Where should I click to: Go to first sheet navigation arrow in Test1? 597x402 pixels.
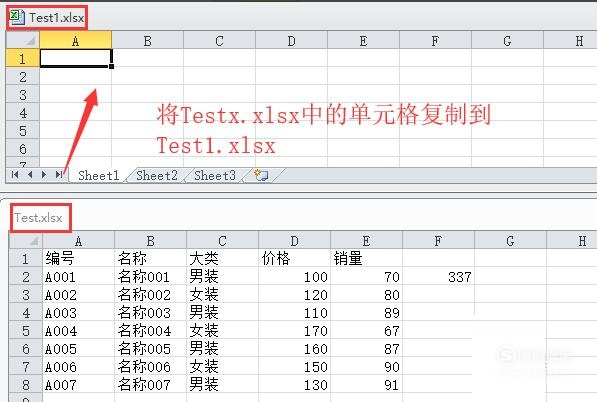[x=15, y=175]
